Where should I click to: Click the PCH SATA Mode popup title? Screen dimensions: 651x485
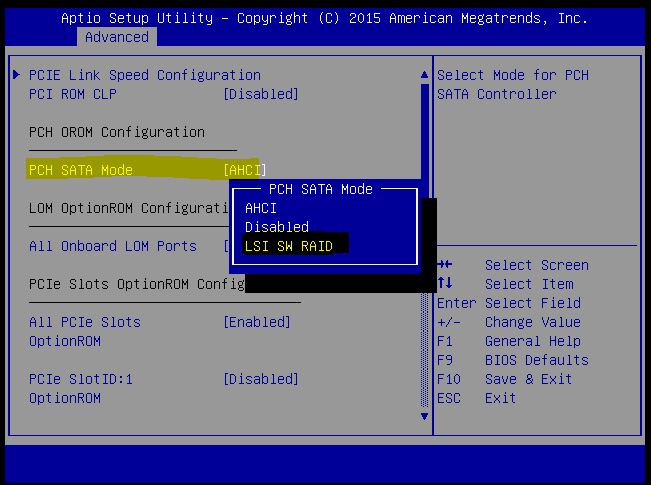coord(321,189)
